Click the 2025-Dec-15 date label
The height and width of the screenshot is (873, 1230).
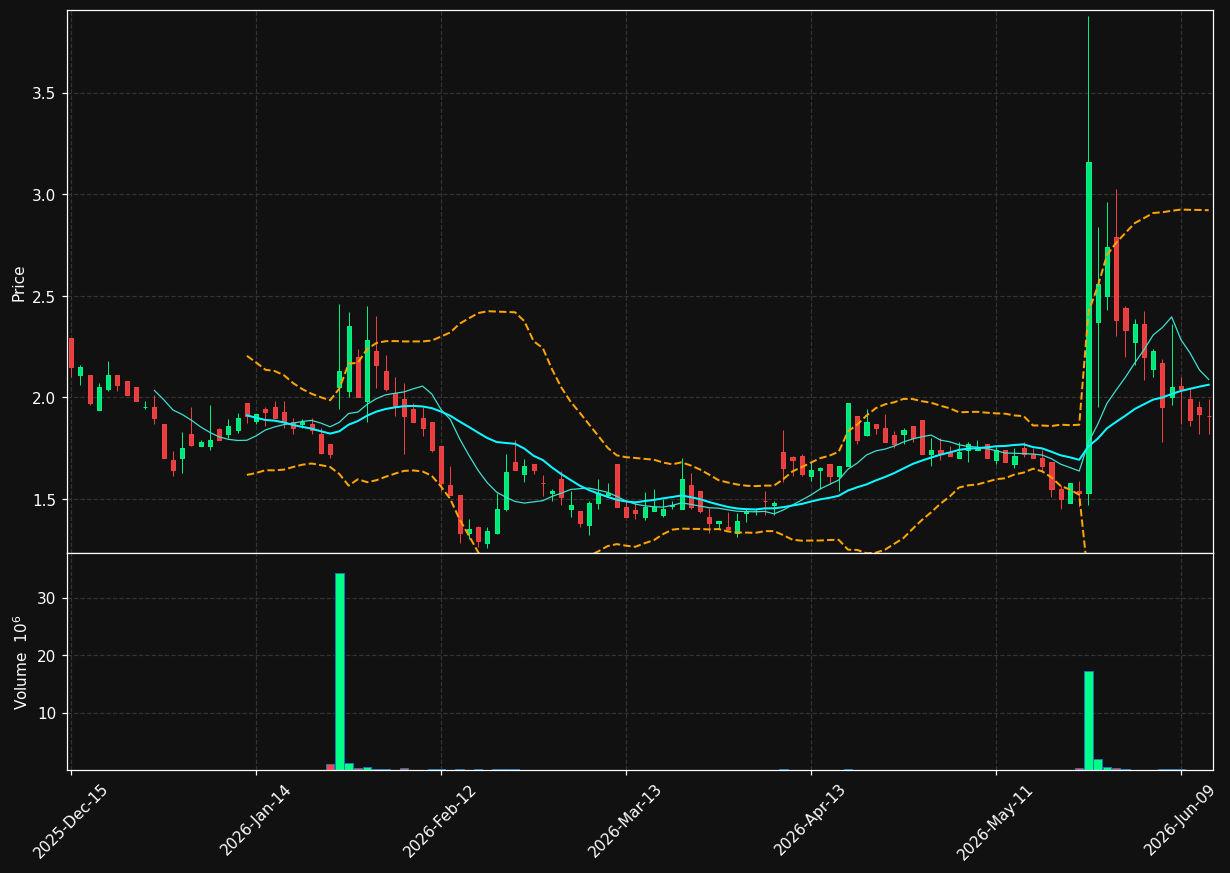(71, 822)
